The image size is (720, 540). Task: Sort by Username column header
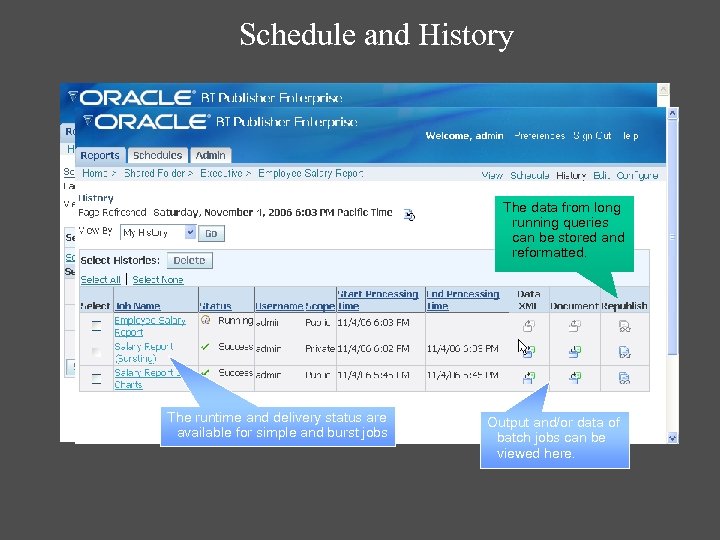click(279, 306)
